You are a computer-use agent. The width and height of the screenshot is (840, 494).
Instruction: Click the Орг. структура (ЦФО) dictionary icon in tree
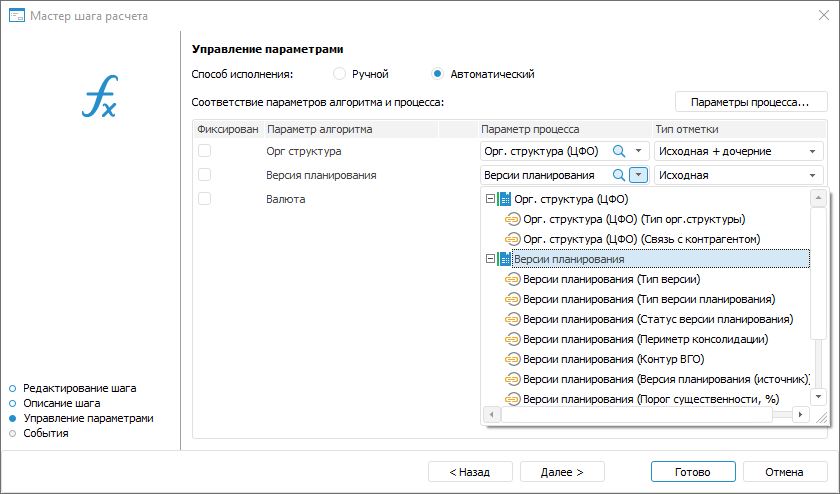tap(504, 199)
